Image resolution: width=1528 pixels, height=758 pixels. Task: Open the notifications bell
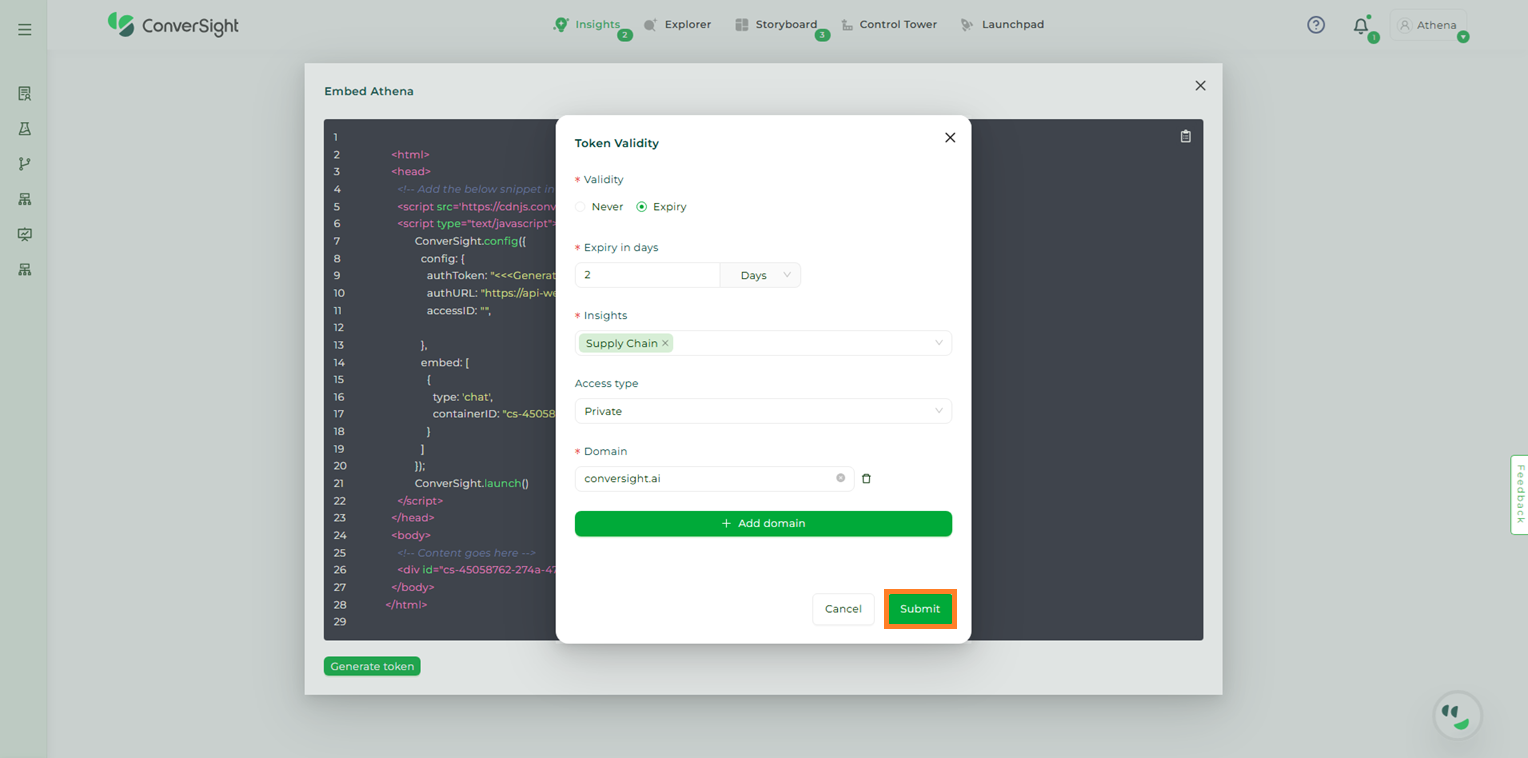1360,26
